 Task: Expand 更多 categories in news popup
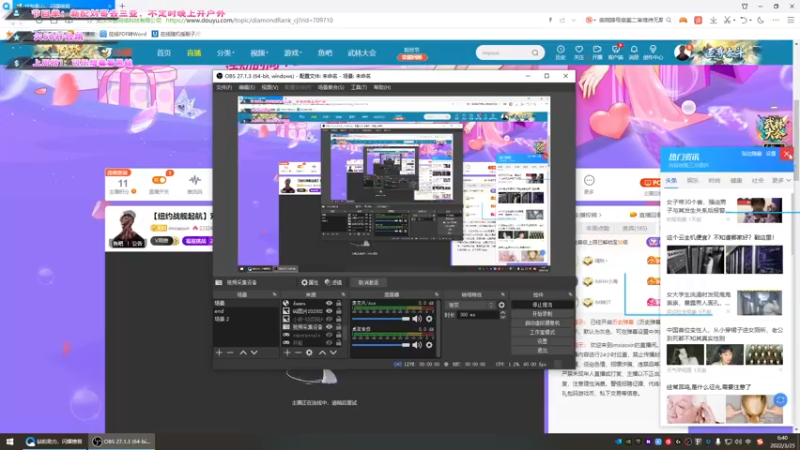pos(781,181)
